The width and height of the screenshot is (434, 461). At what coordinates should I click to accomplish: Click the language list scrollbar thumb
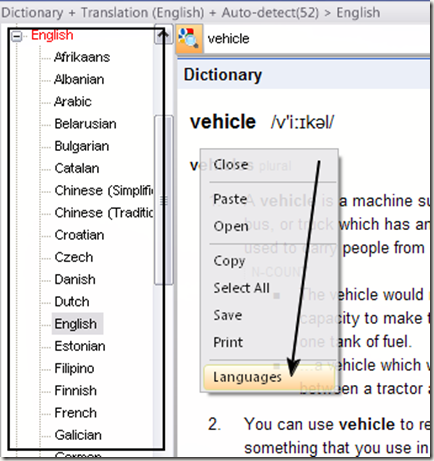coord(164,200)
